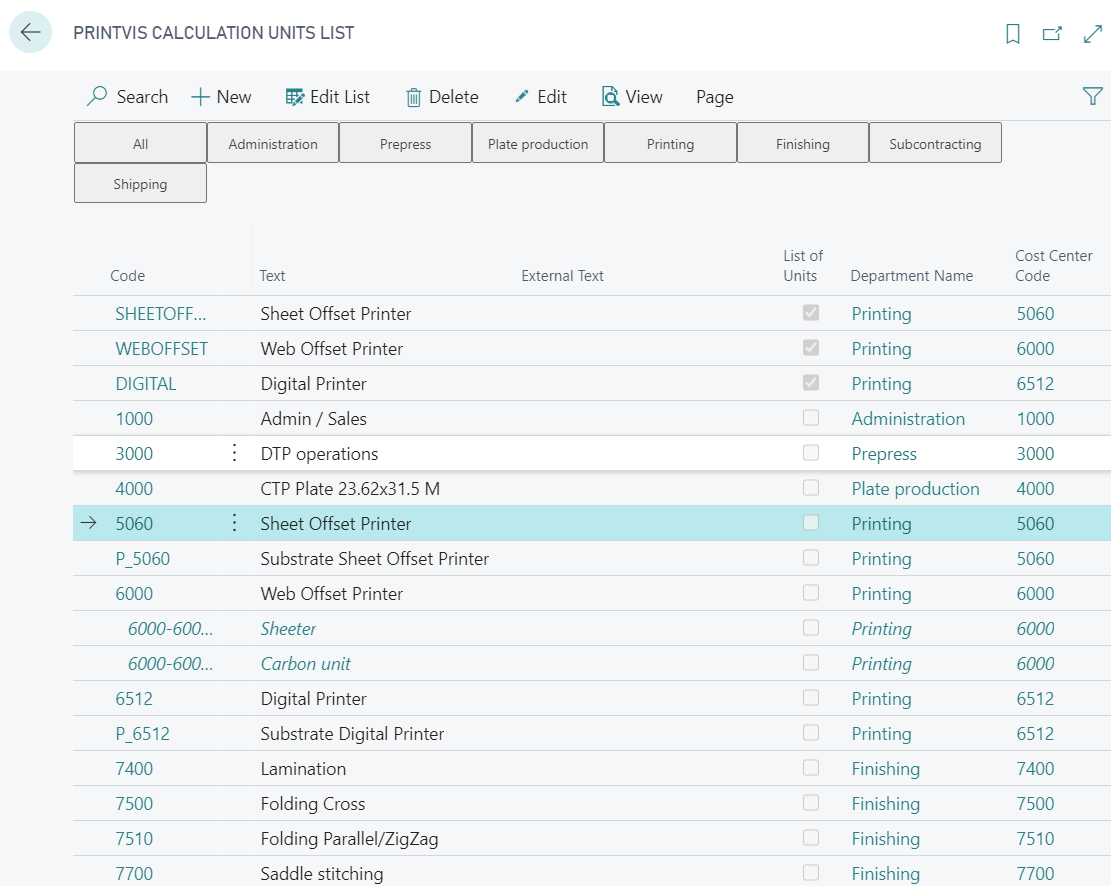Sort by the Code column header
The width and height of the screenshot is (1111, 886).
128,276
